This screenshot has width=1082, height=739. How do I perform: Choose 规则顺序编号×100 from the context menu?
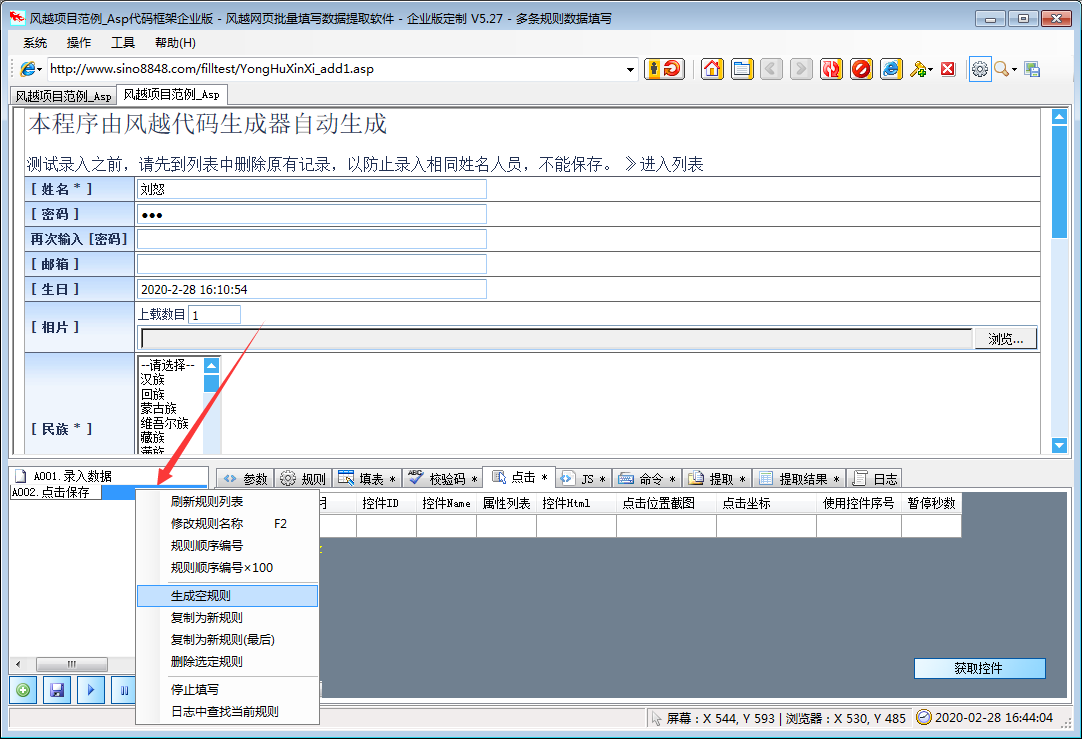click(227, 568)
